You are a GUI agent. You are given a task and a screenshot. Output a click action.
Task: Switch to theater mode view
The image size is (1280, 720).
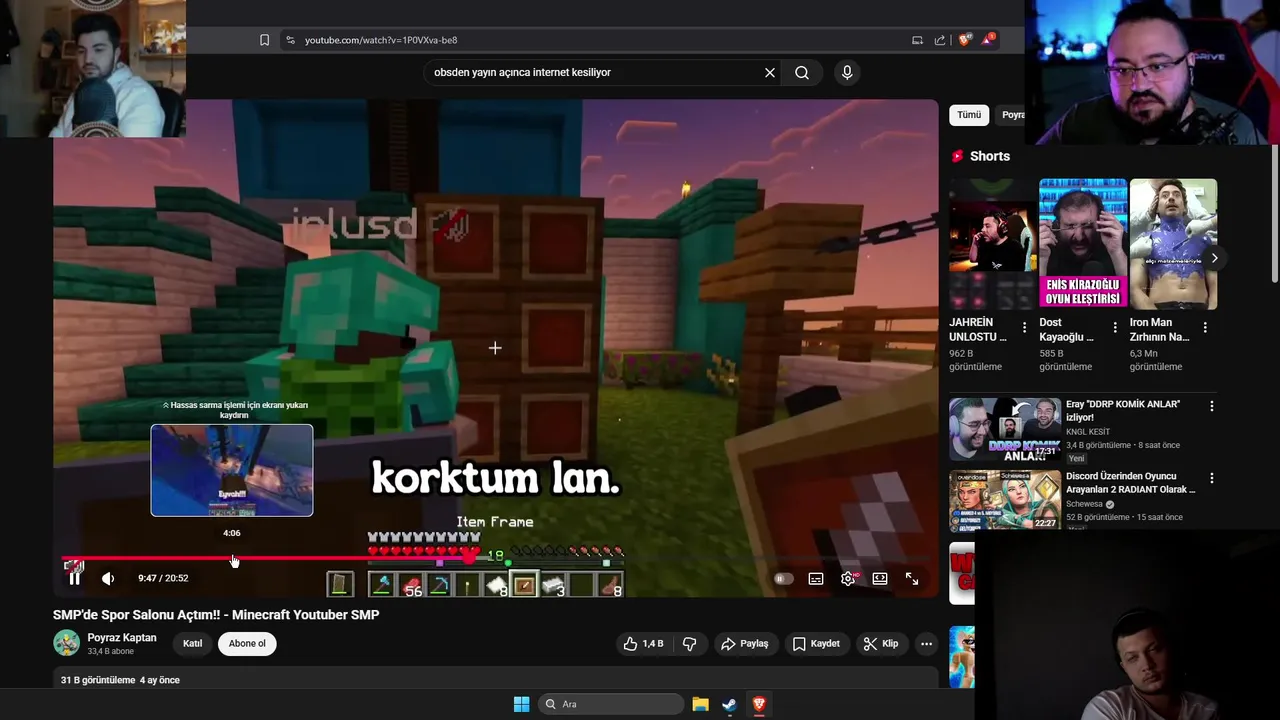pos(880,578)
